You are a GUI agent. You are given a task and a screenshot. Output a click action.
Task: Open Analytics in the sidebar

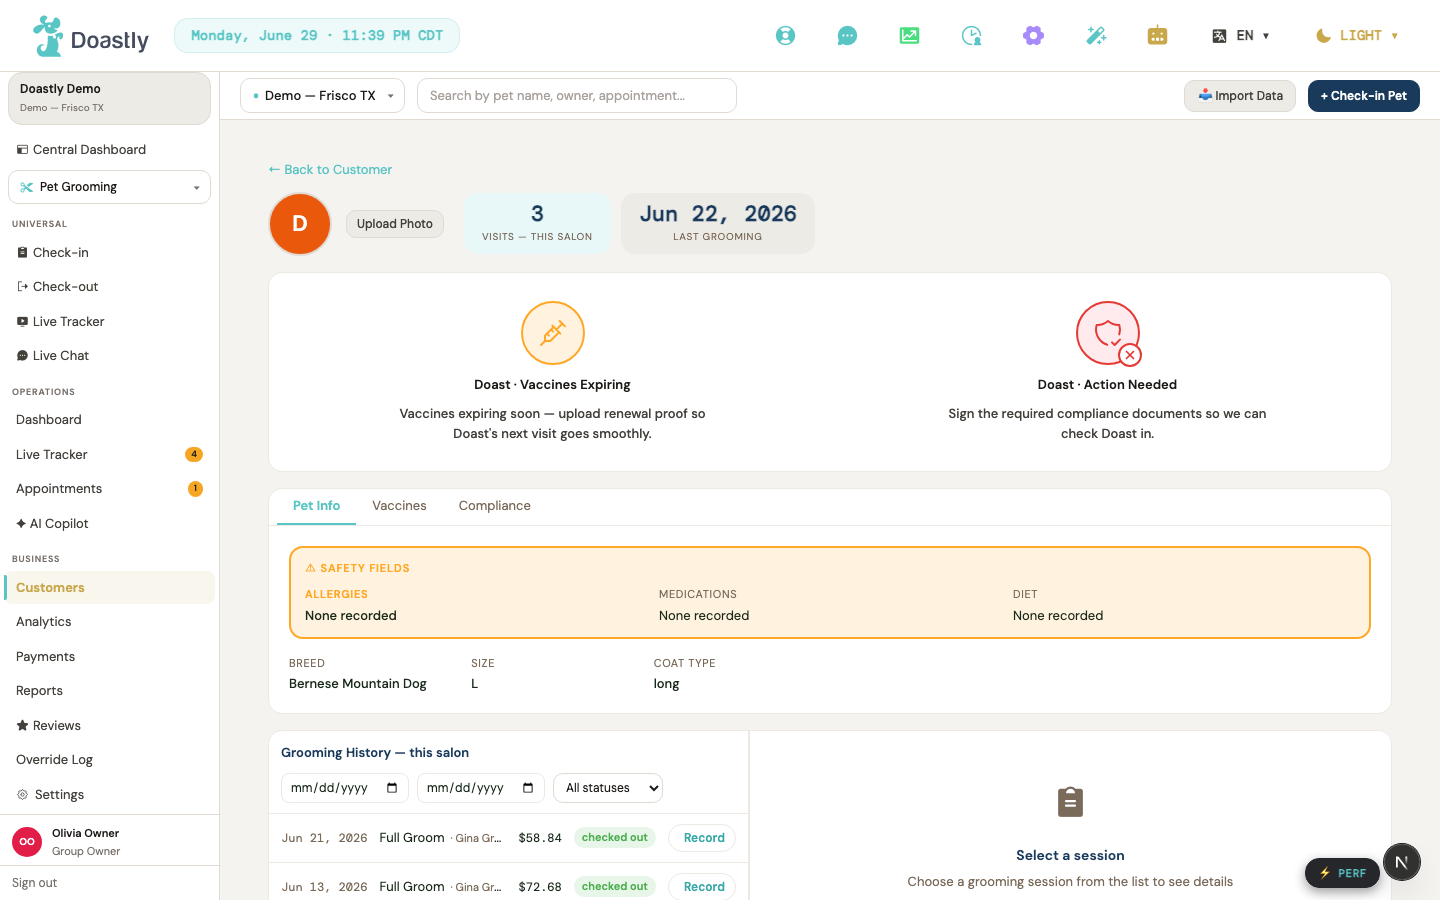tap(109, 622)
